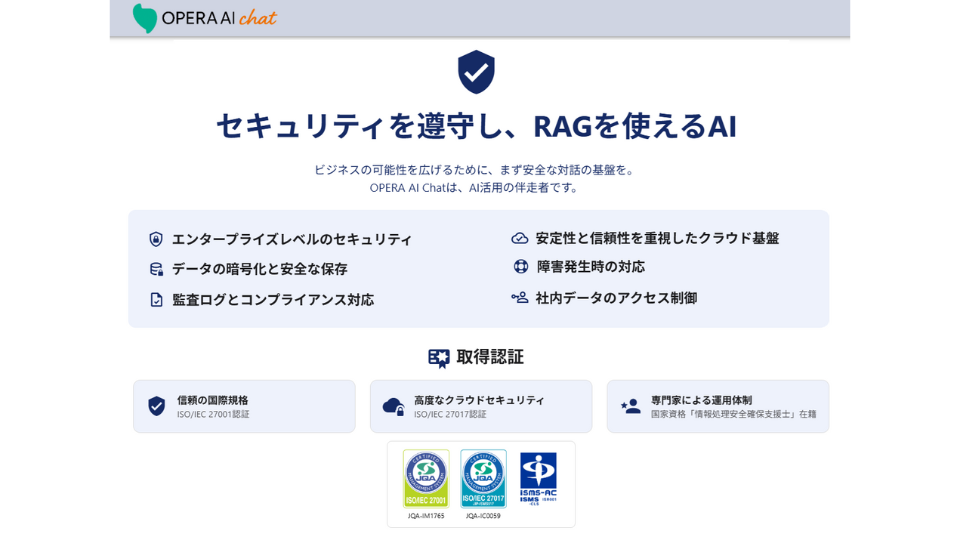Click the cloud check icon beside 安定性と信頼性
960x540 pixels.
[520, 238]
